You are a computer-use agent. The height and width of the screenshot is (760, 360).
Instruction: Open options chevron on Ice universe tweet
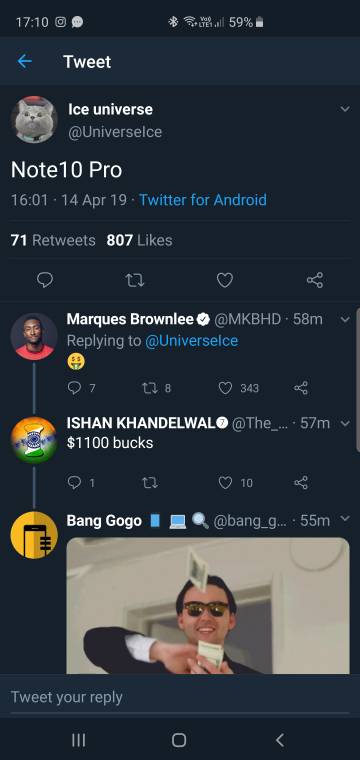click(345, 109)
